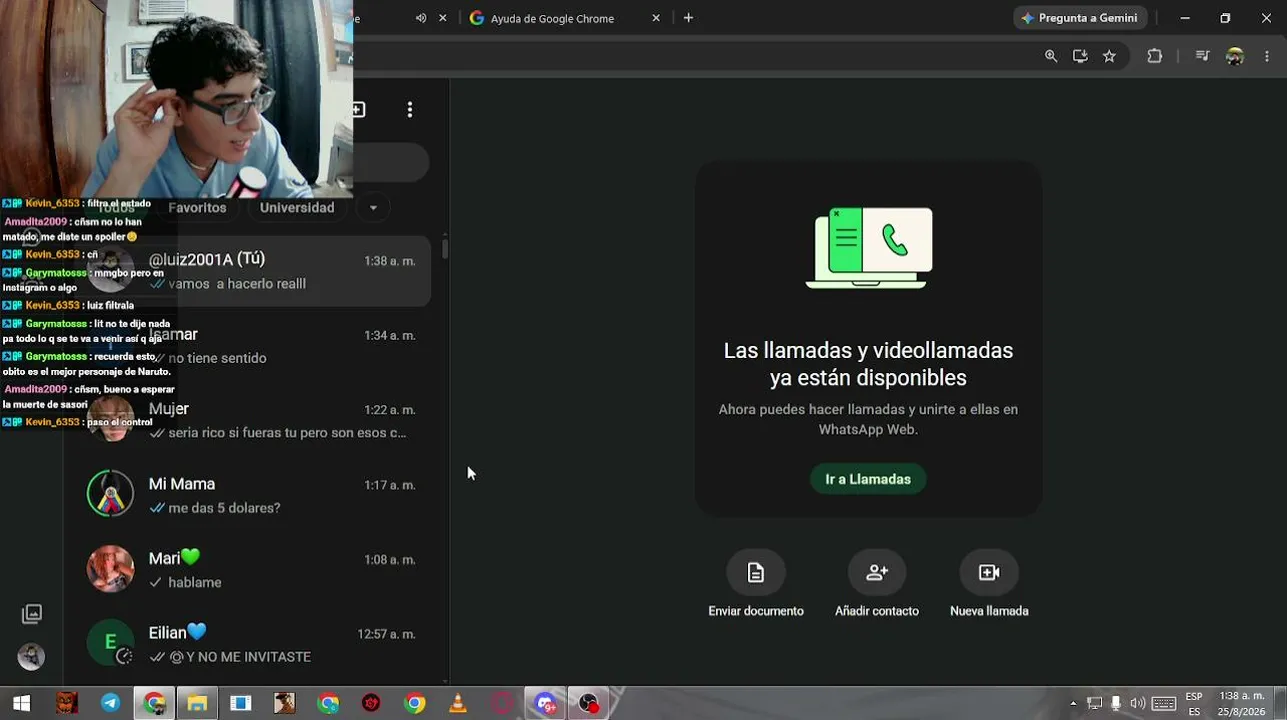Viewport: 1287px width, 720px height.
Task: Show hidden system tray icons
Action: 1073,703
